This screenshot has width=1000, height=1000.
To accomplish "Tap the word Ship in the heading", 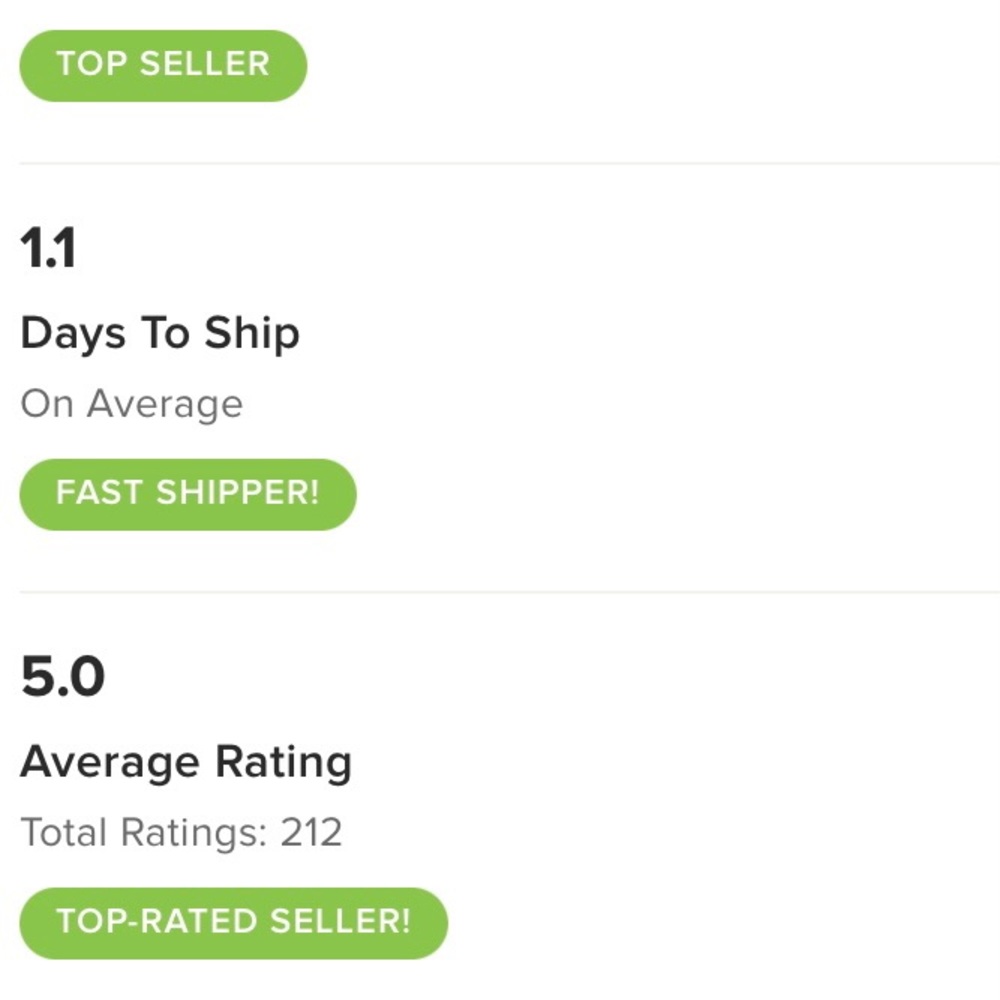I will (252, 333).
